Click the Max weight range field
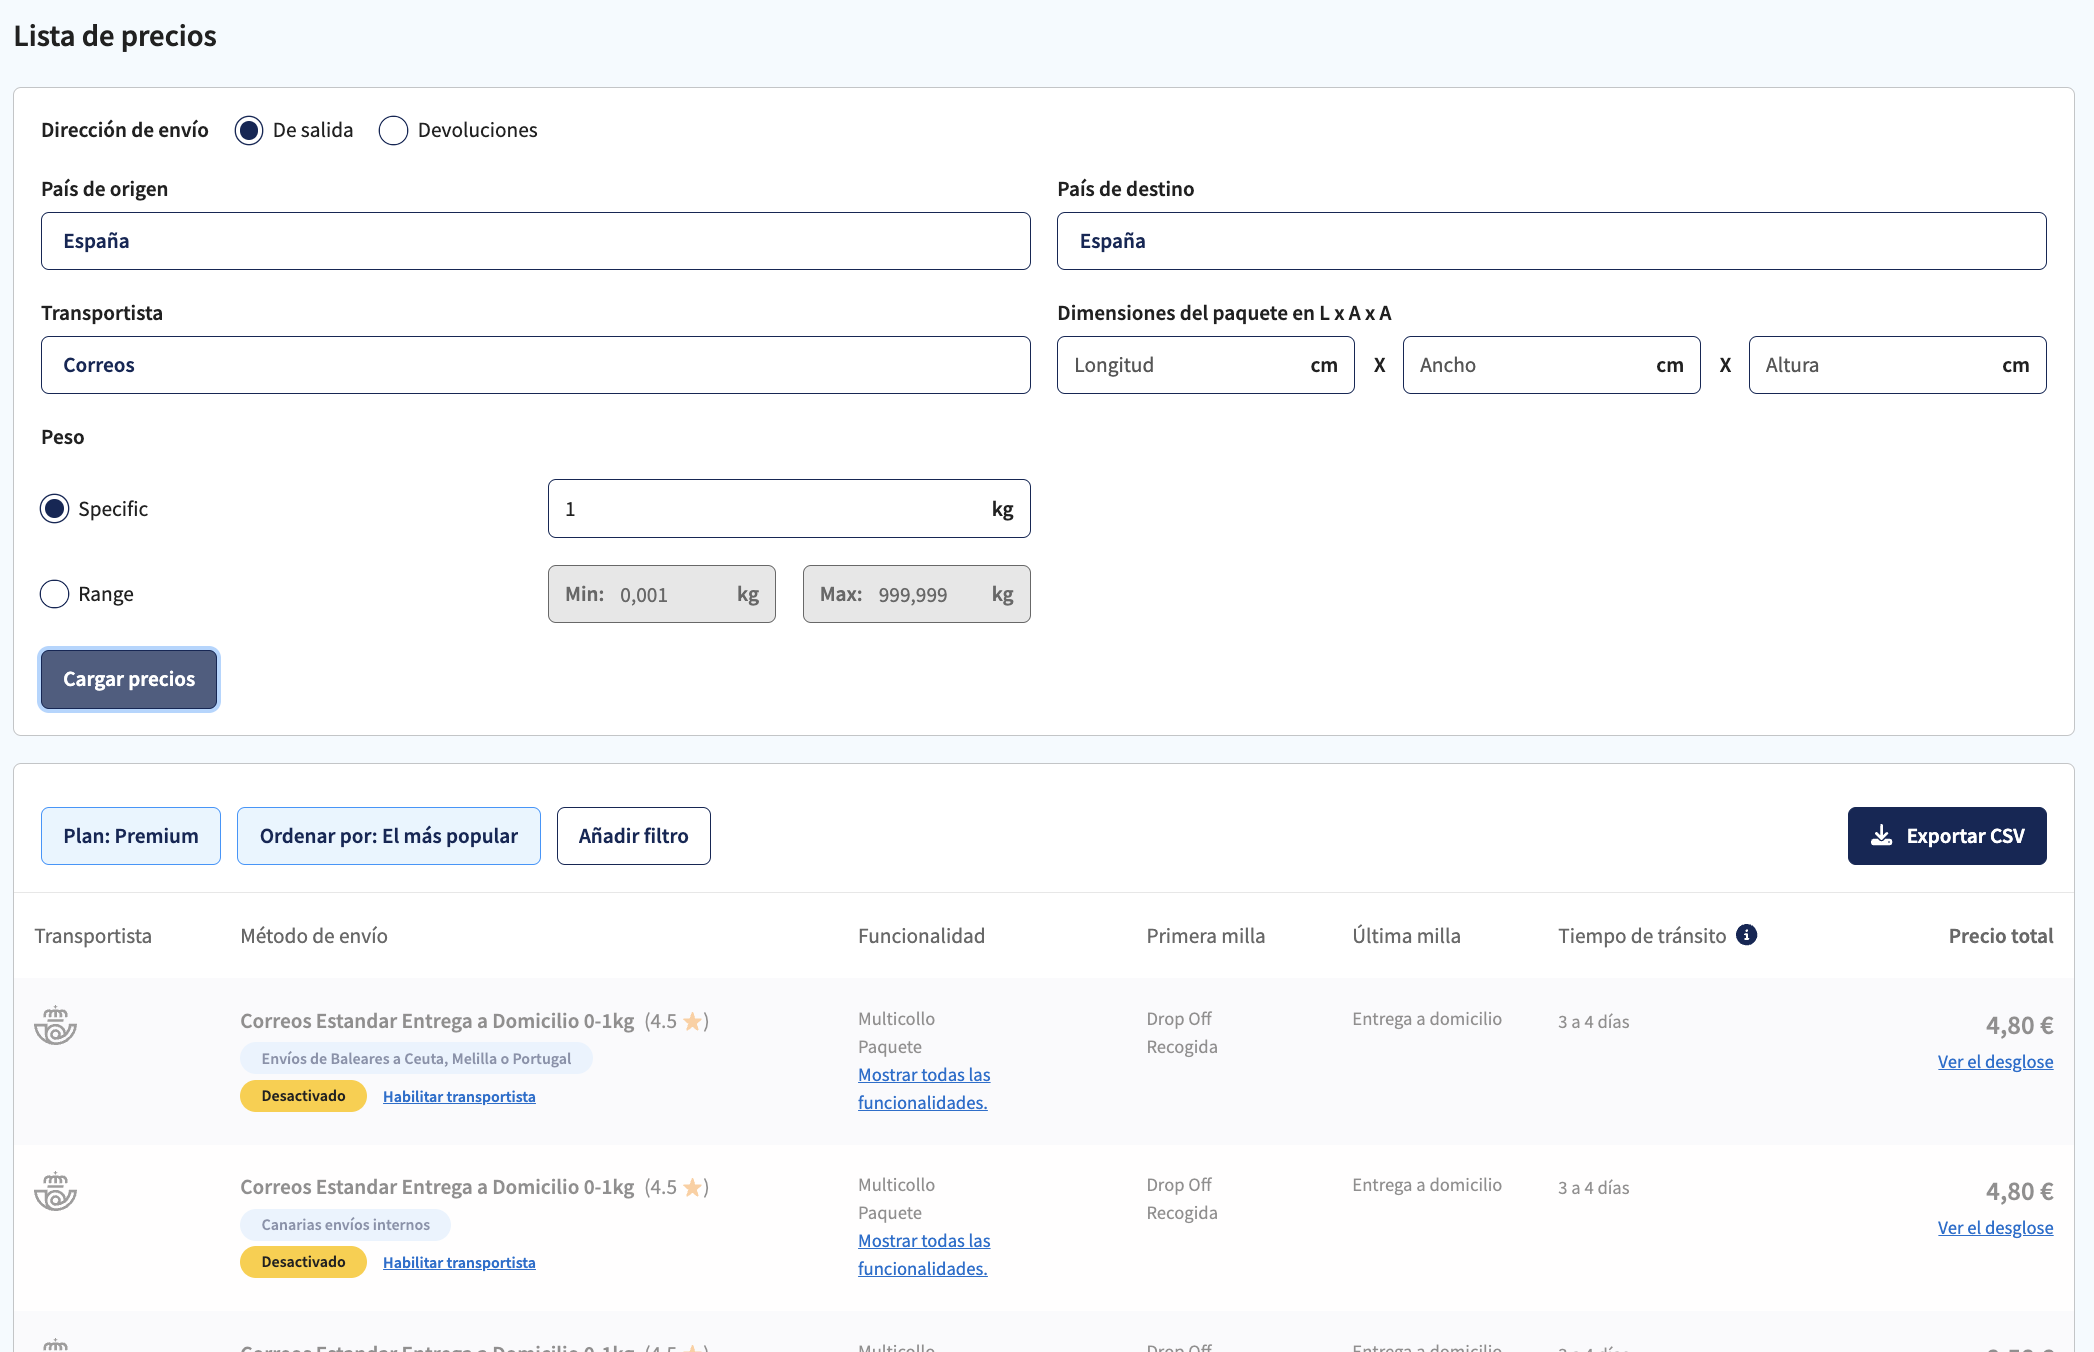Screen dimensions: 2094x1352 pos(916,594)
